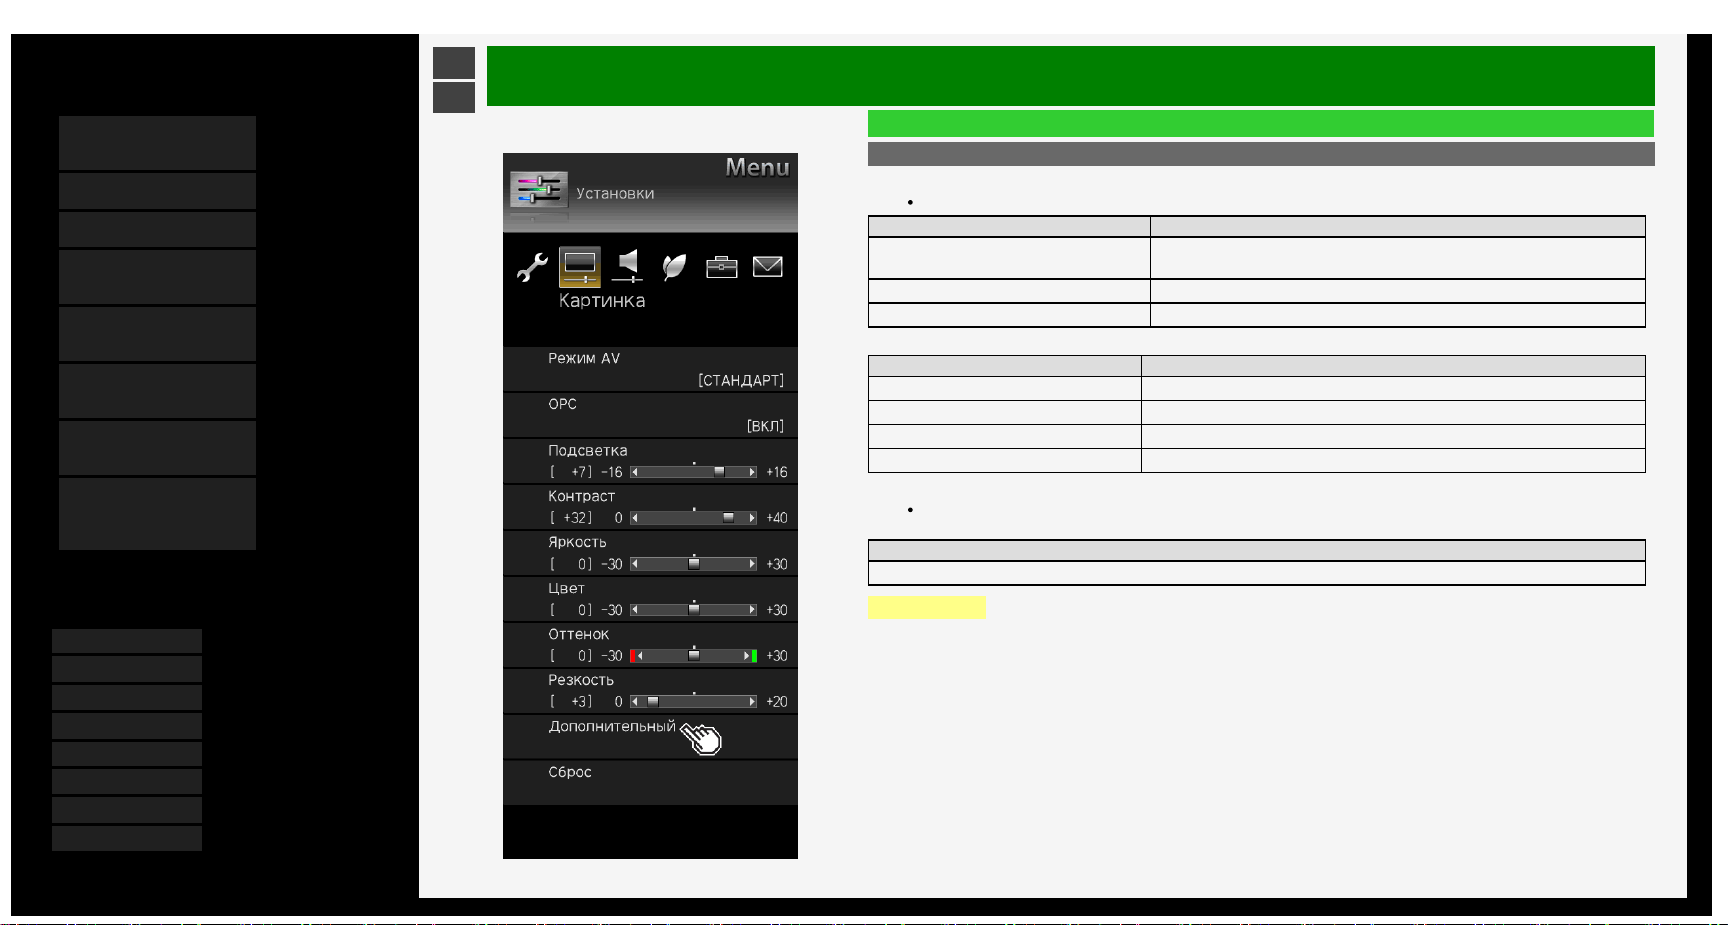Click the Установки sliders icon

pyautogui.click(x=539, y=189)
